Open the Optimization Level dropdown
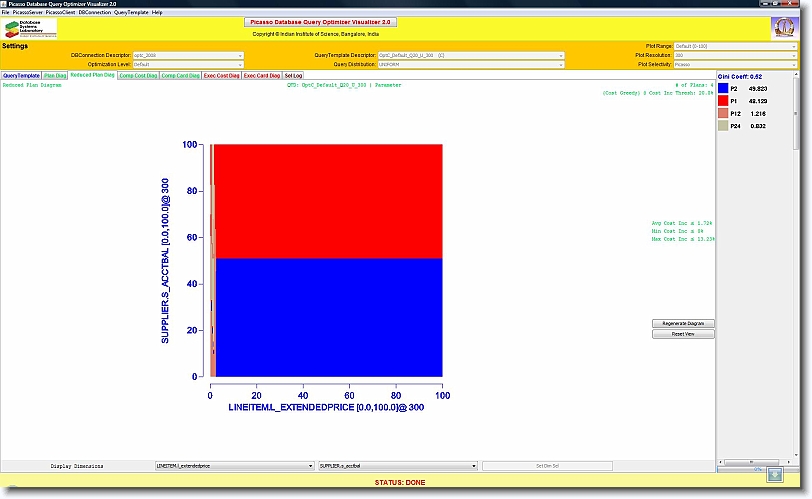Viewport: 812px width, 499px height. tap(188, 63)
